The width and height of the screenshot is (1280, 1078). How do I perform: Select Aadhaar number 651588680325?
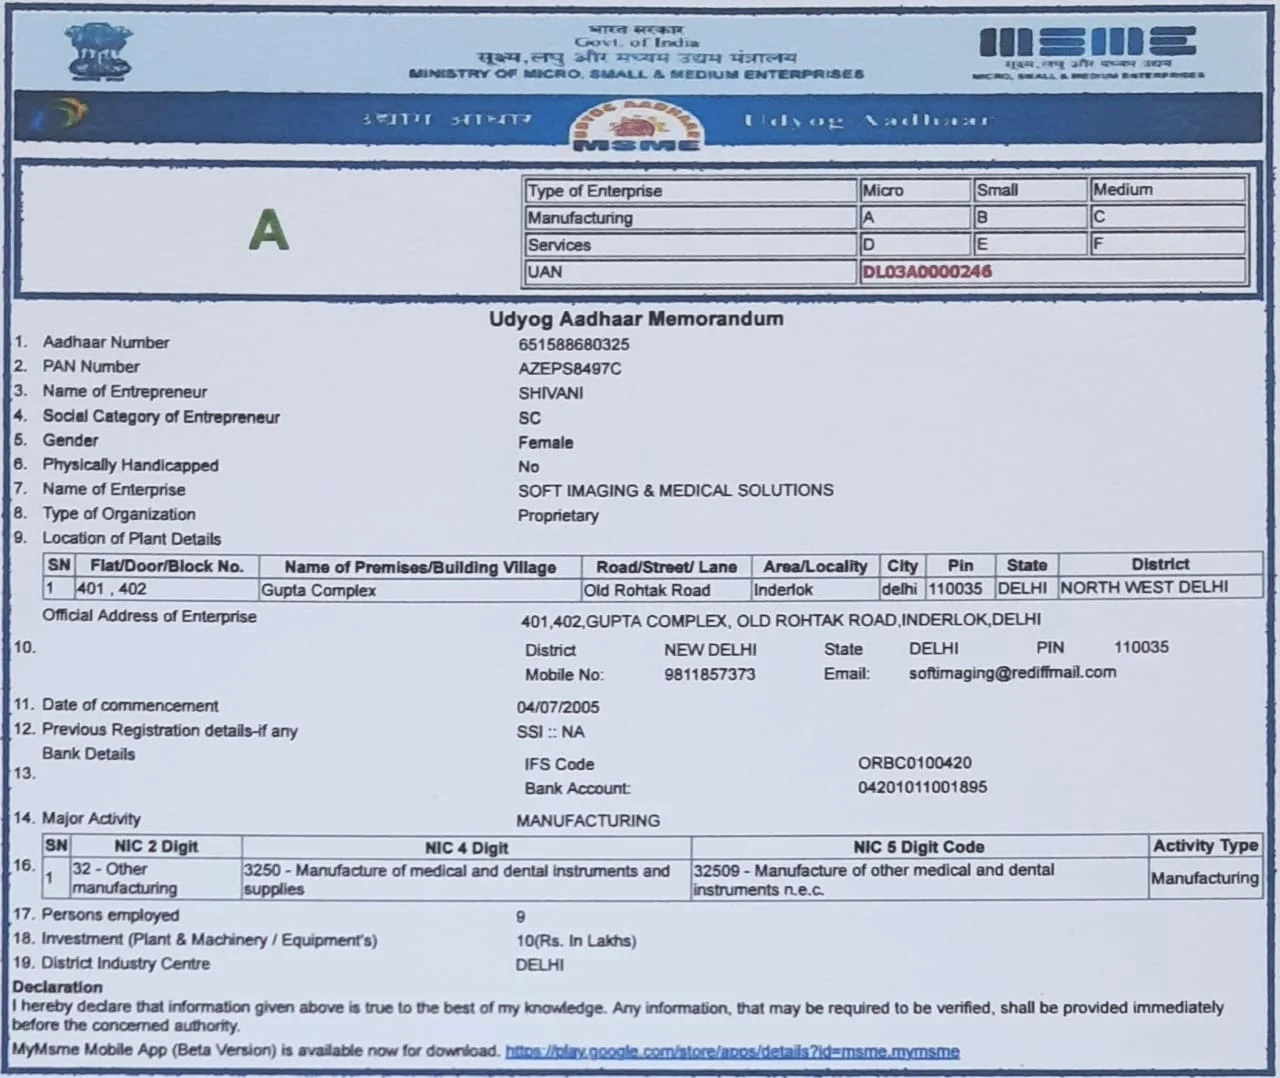pyautogui.click(x=574, y=344)
